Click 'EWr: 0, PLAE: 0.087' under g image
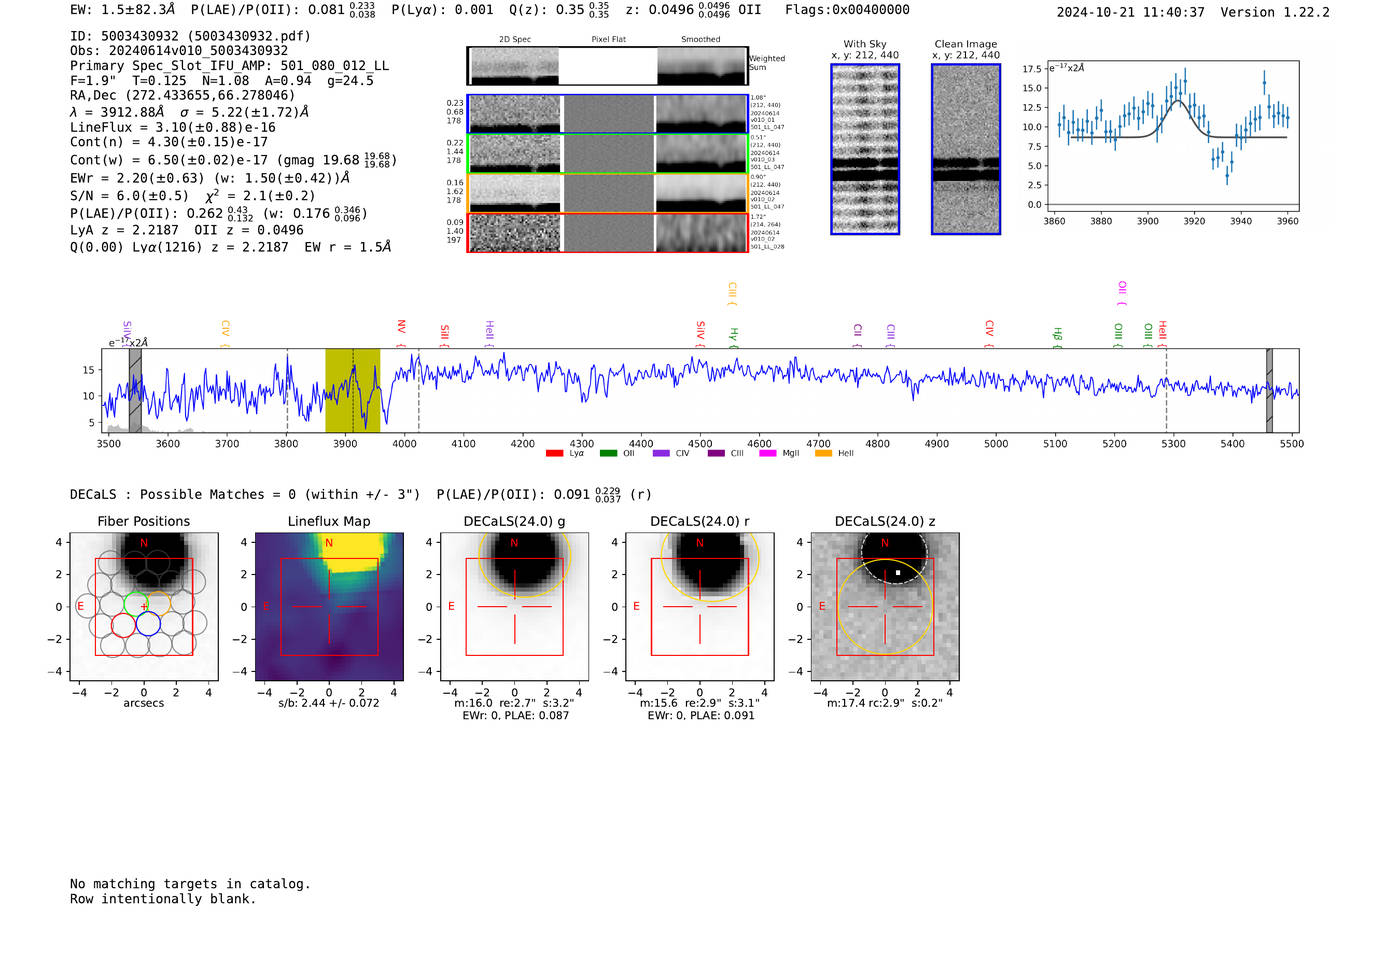Image resolution: width=1400 pixels, height=953 pixels. pyautogui.click(x=515, y=715)
